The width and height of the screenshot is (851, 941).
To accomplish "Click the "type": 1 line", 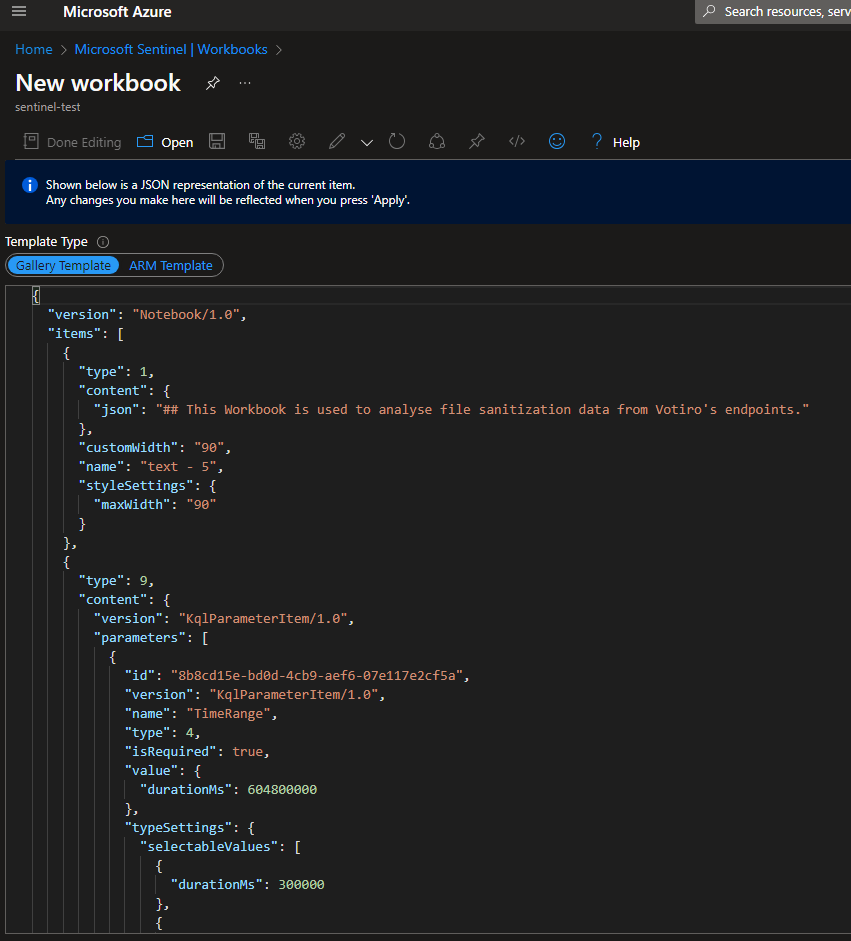I will (116, 371).
